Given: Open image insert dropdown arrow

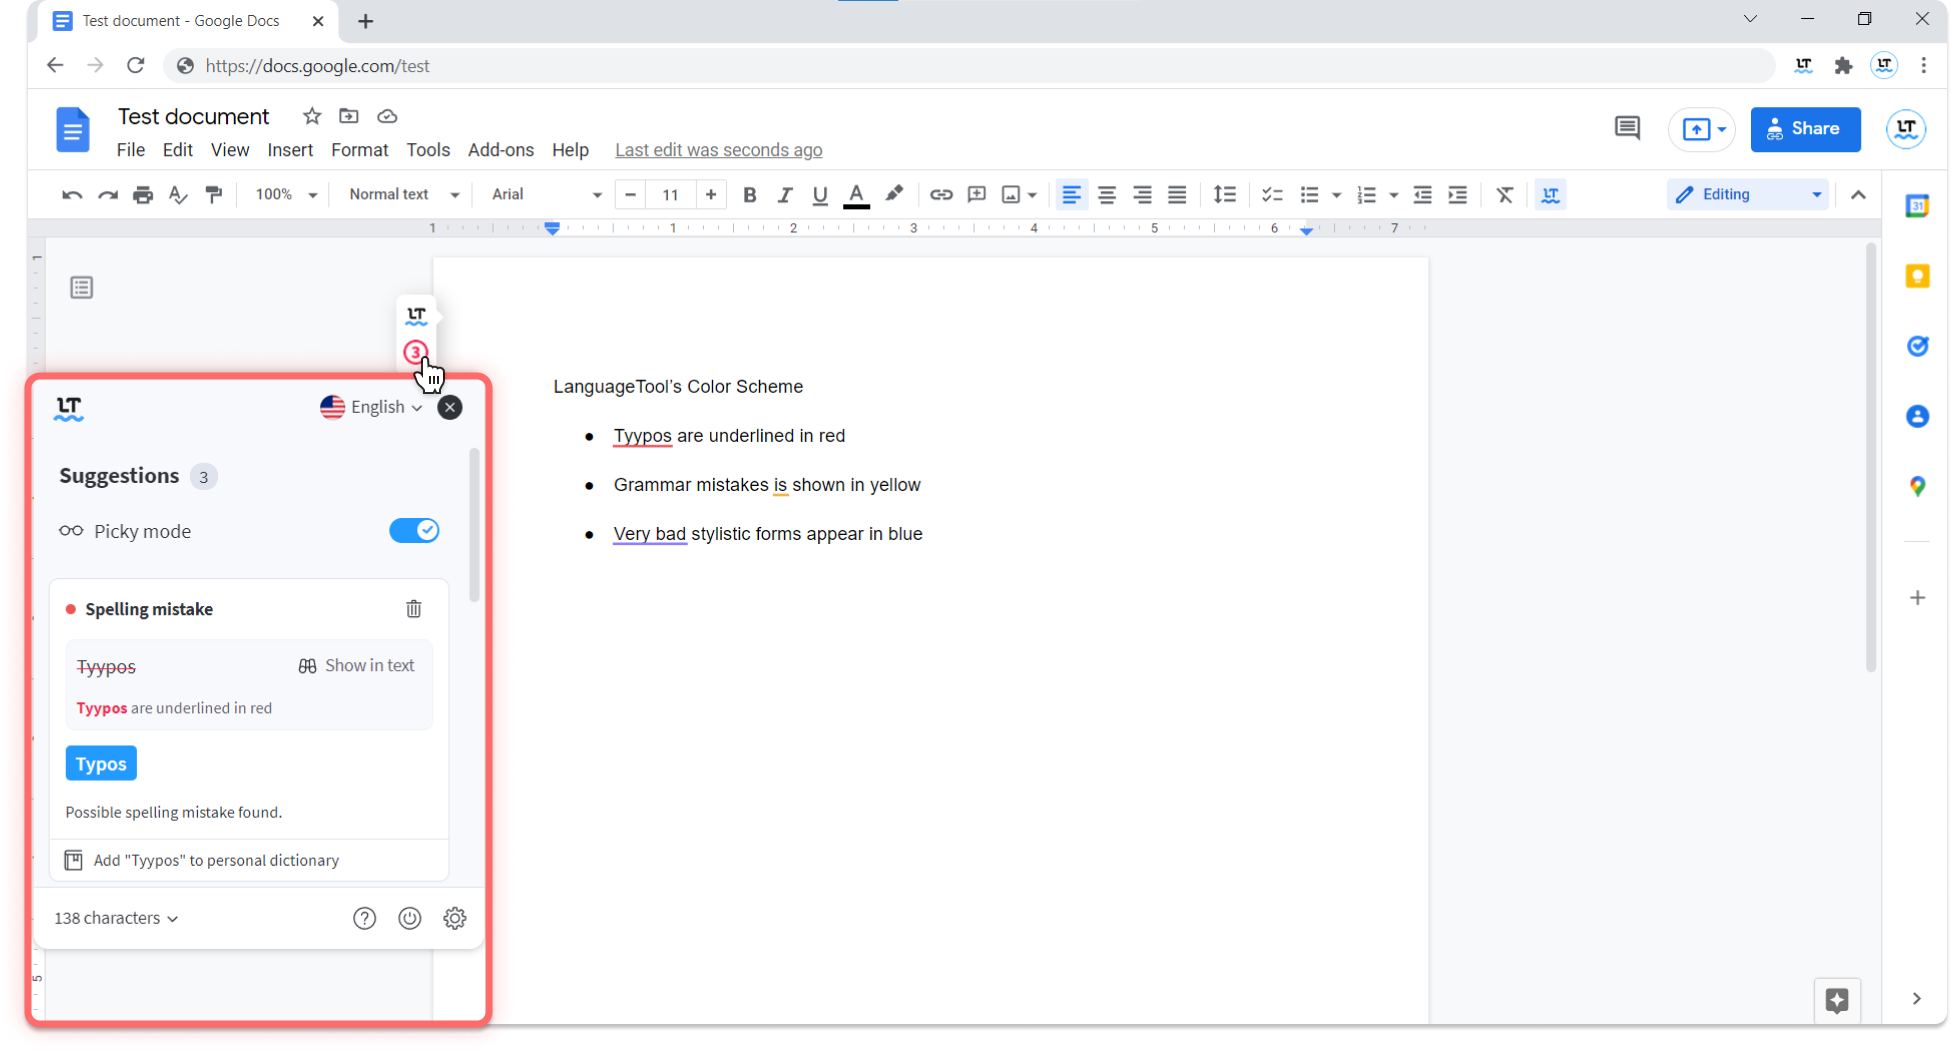Looking at the screenshot, I should coord(1032,195).
